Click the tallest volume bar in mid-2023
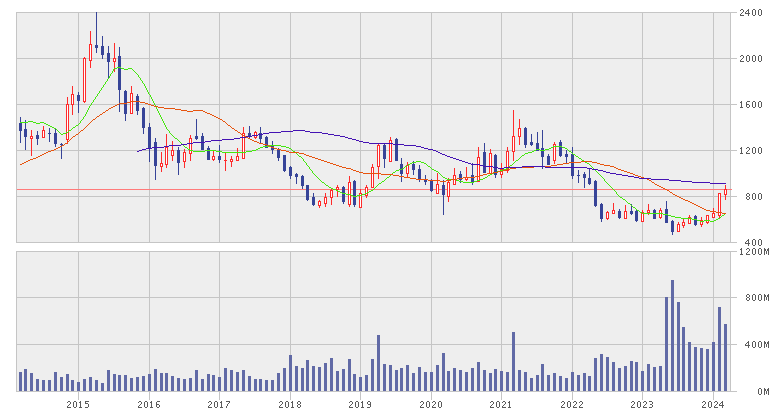This screenshot has width=777, height=413. pyautogui.click(x=672, y=336)
